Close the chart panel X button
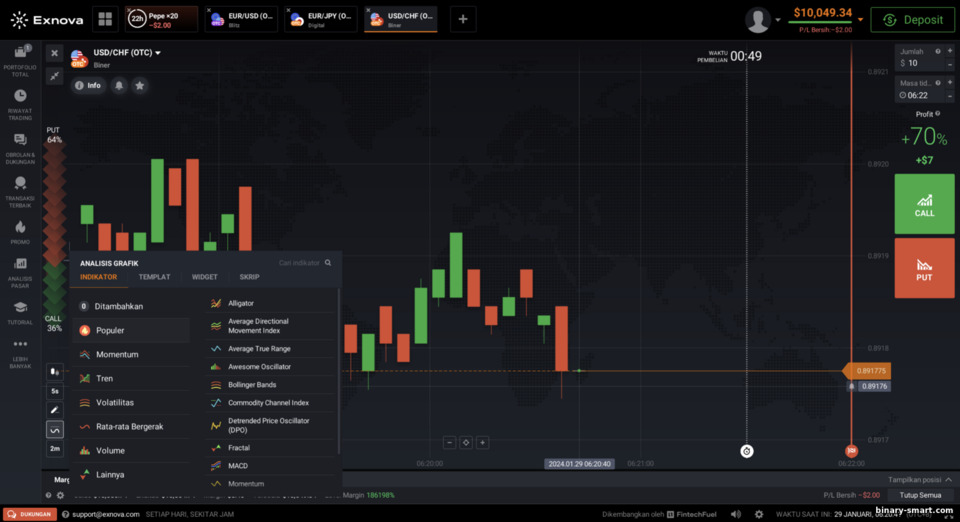This screenshot has width=960, height=522. tap(54, 53)
